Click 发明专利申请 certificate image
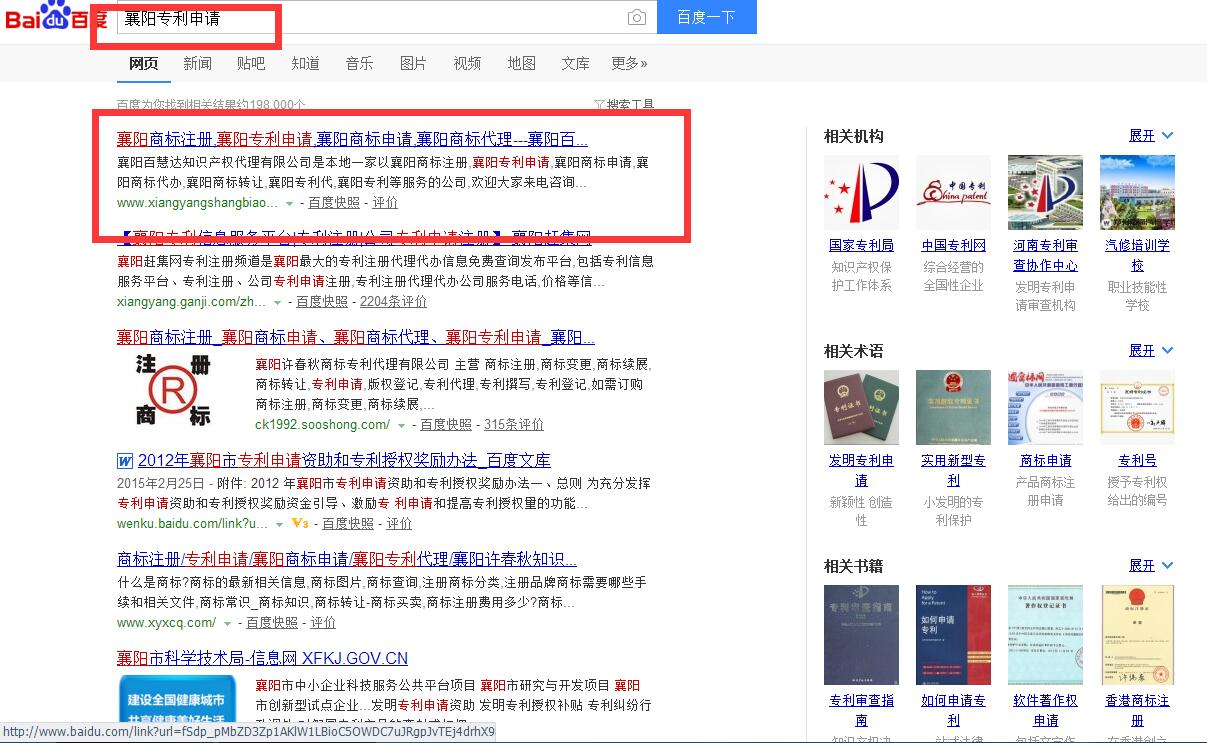This screenshot has height=743, width=1207. click(x=861, y=407)
